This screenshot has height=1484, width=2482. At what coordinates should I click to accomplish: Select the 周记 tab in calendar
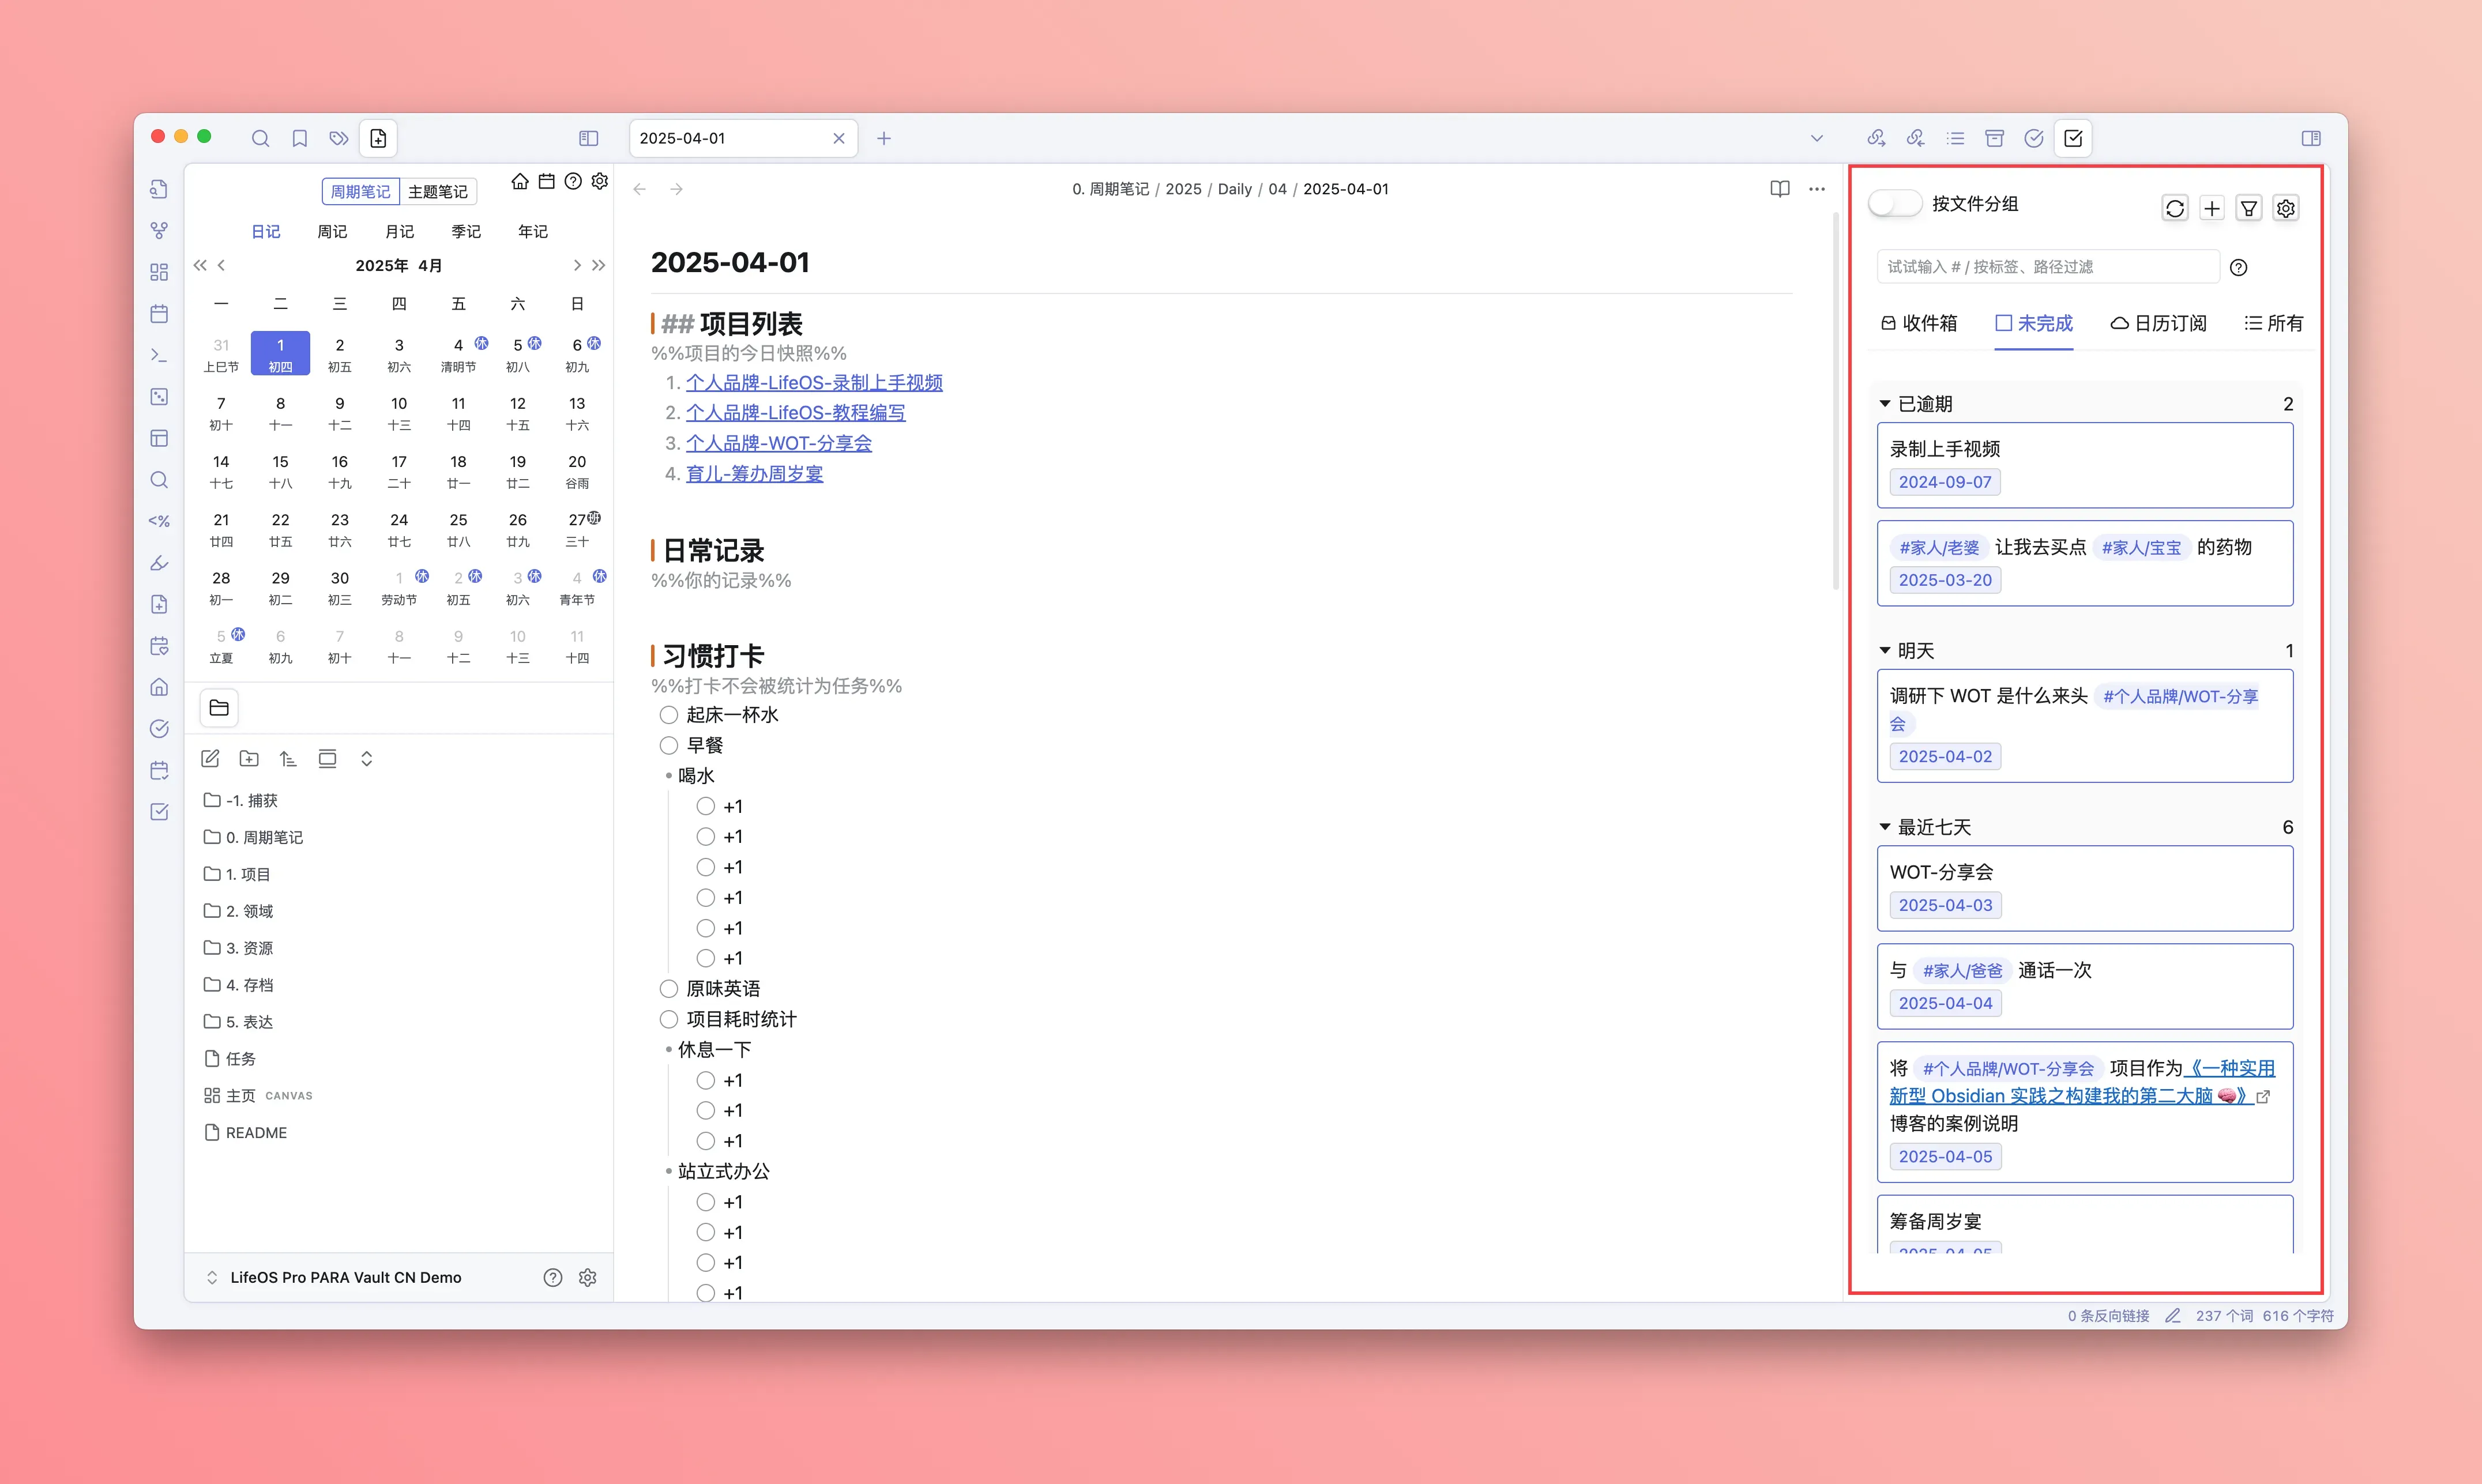(332, 231)
